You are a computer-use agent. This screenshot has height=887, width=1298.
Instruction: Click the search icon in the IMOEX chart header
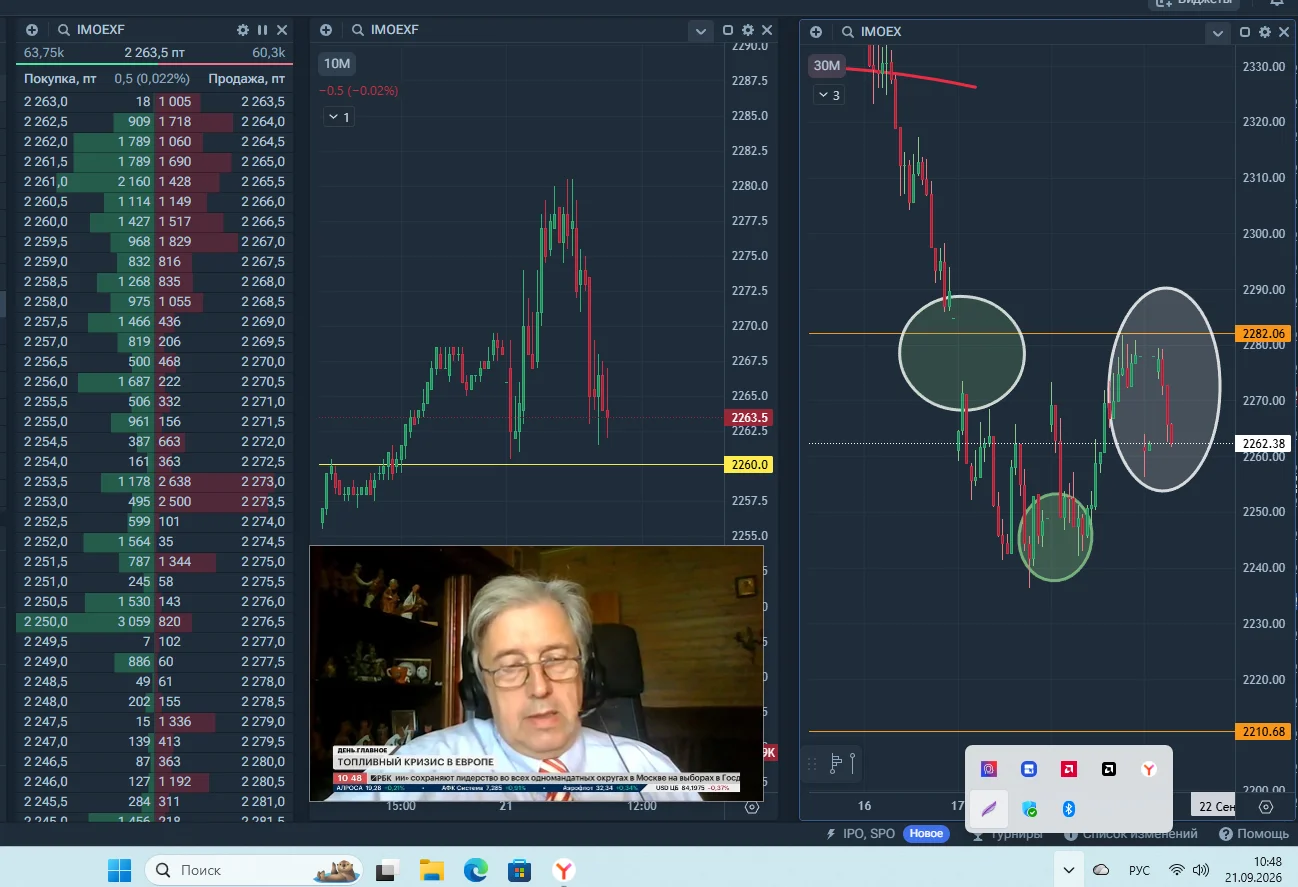847,32
